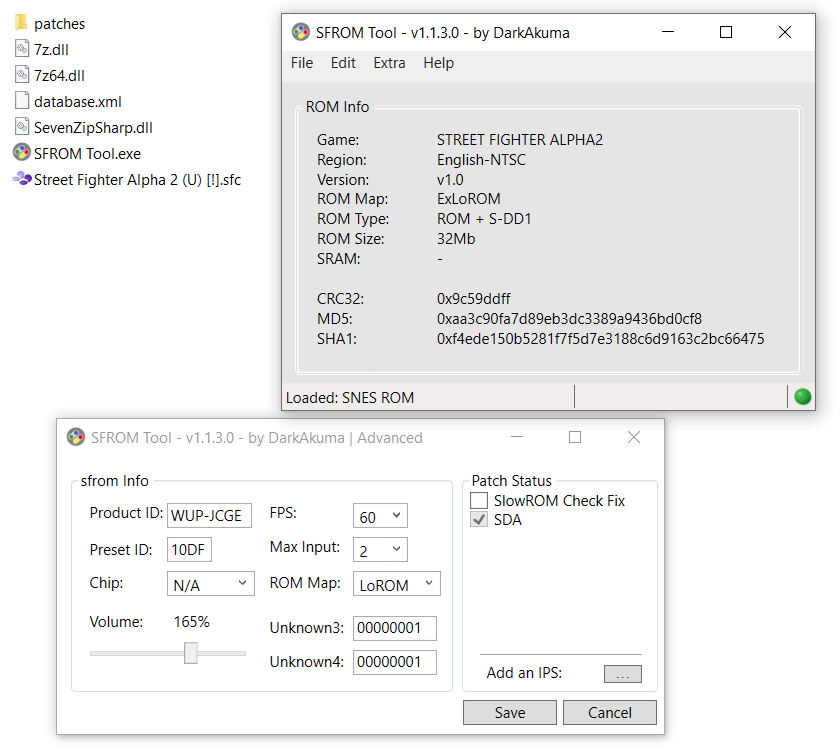The width and height of the screenshot is (840, 755).
Task: Close the main SFROM Tool window
Action: [784, 32]
